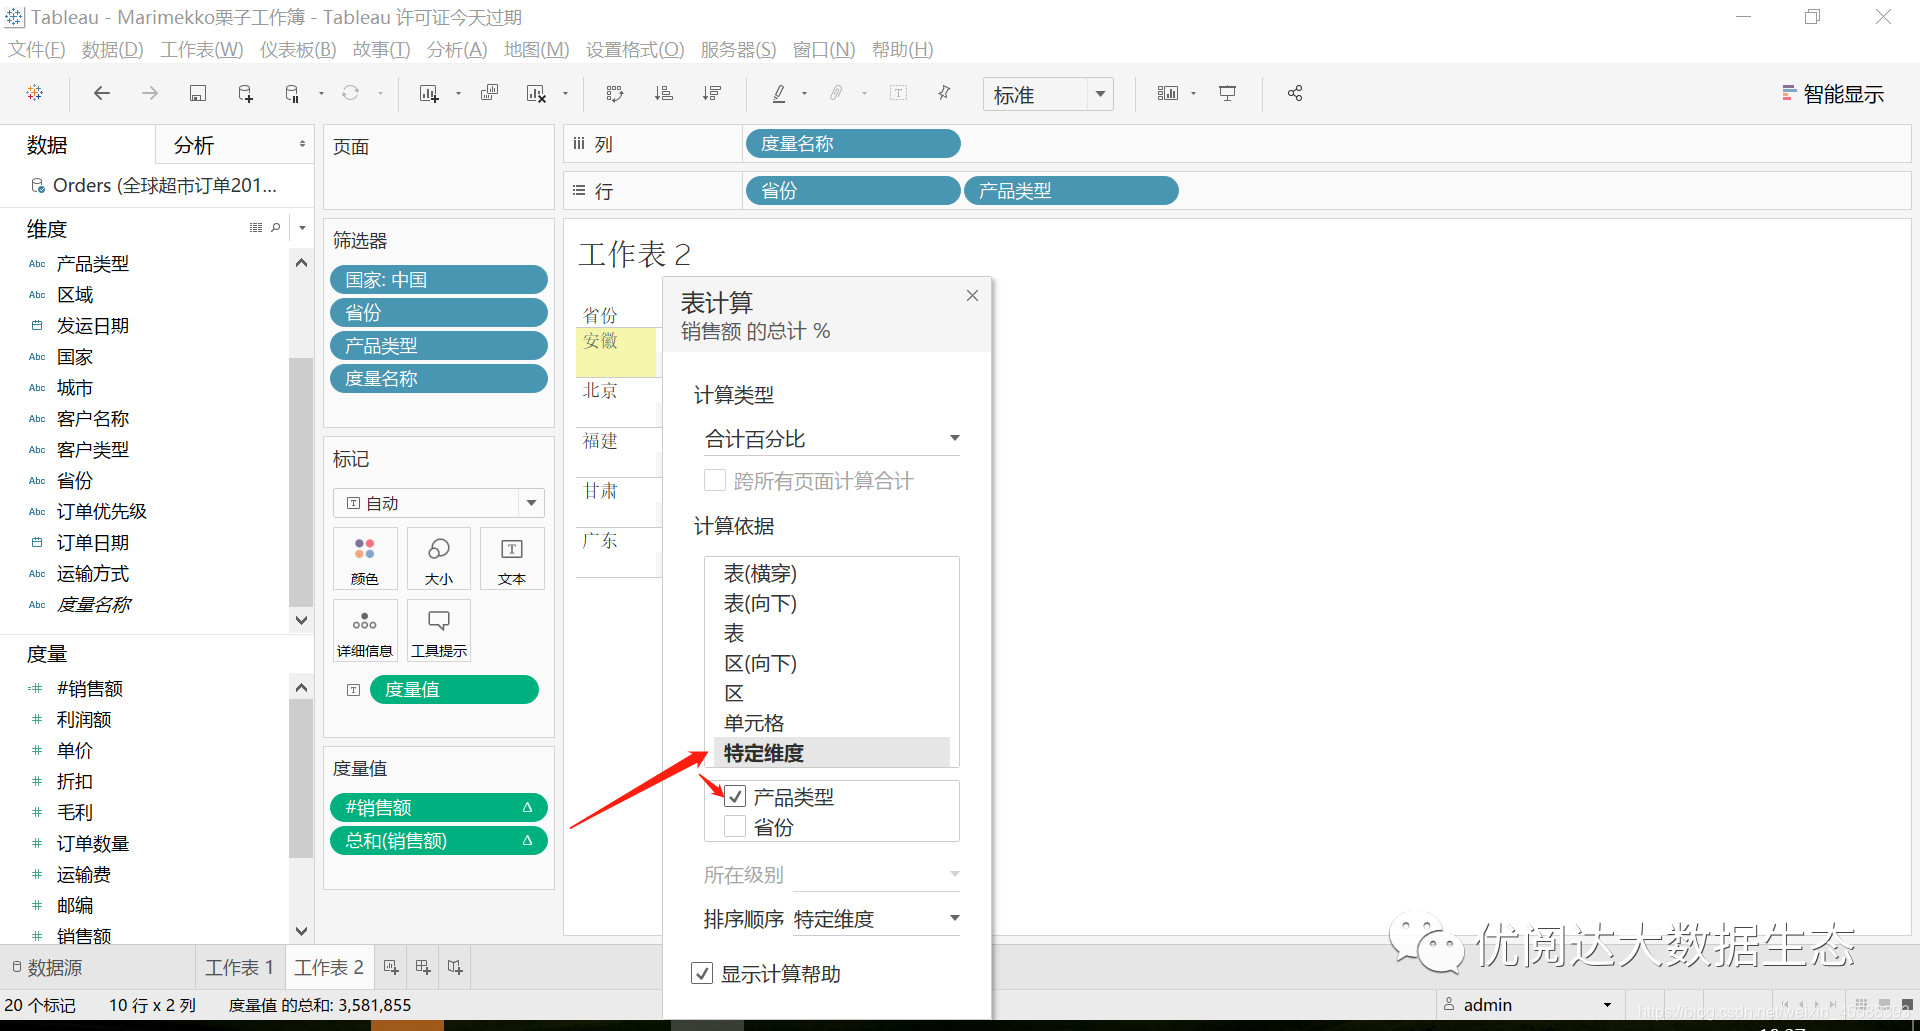The width and height of the screenshot is (1920, 1031).
Task: Click the undo back arrow
Action: pos(102,93)
